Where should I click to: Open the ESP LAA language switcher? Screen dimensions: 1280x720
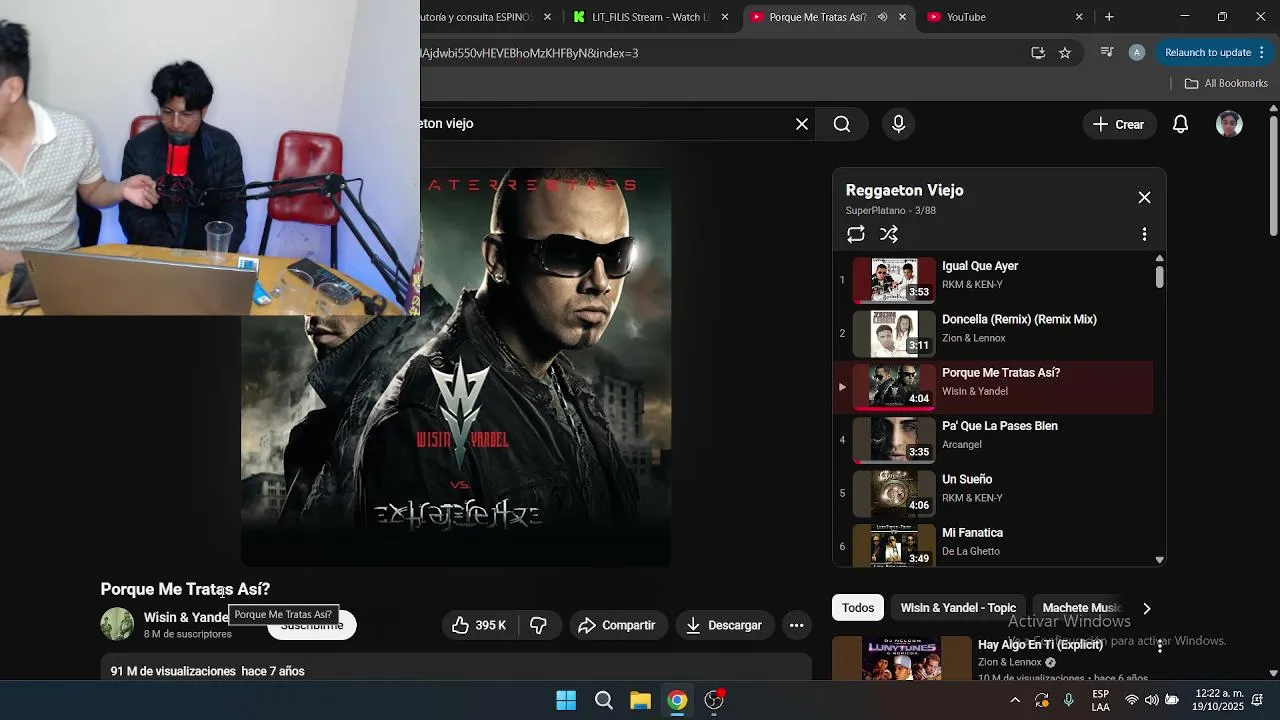(1100, 700)
